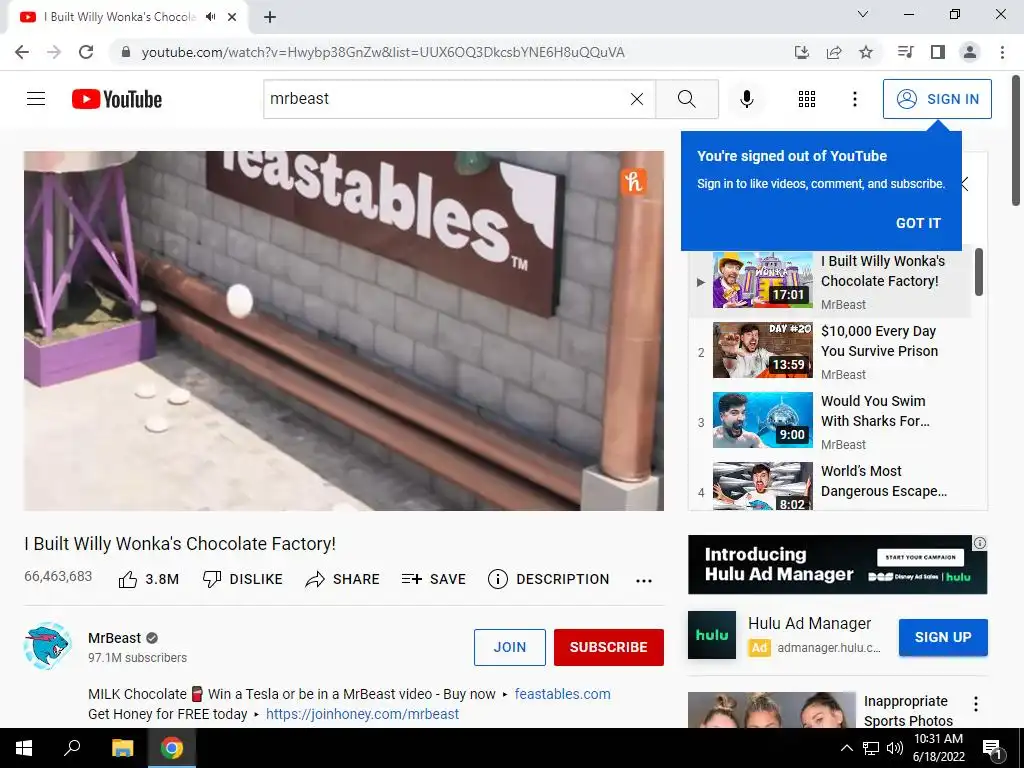Open 'Inappropriate Sports Photos' video

(908, 711)
